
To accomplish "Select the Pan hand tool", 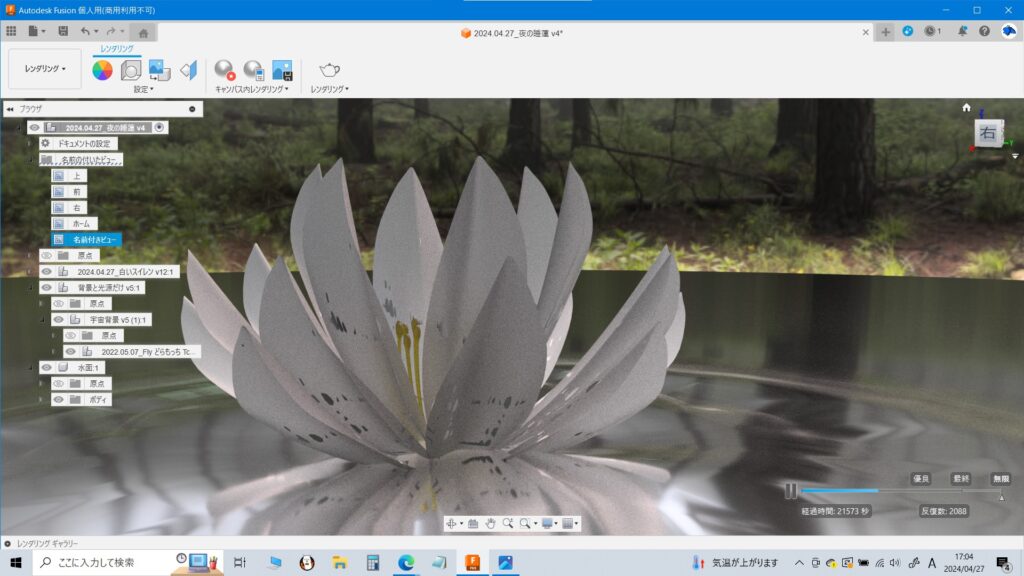I will point(490,523).
